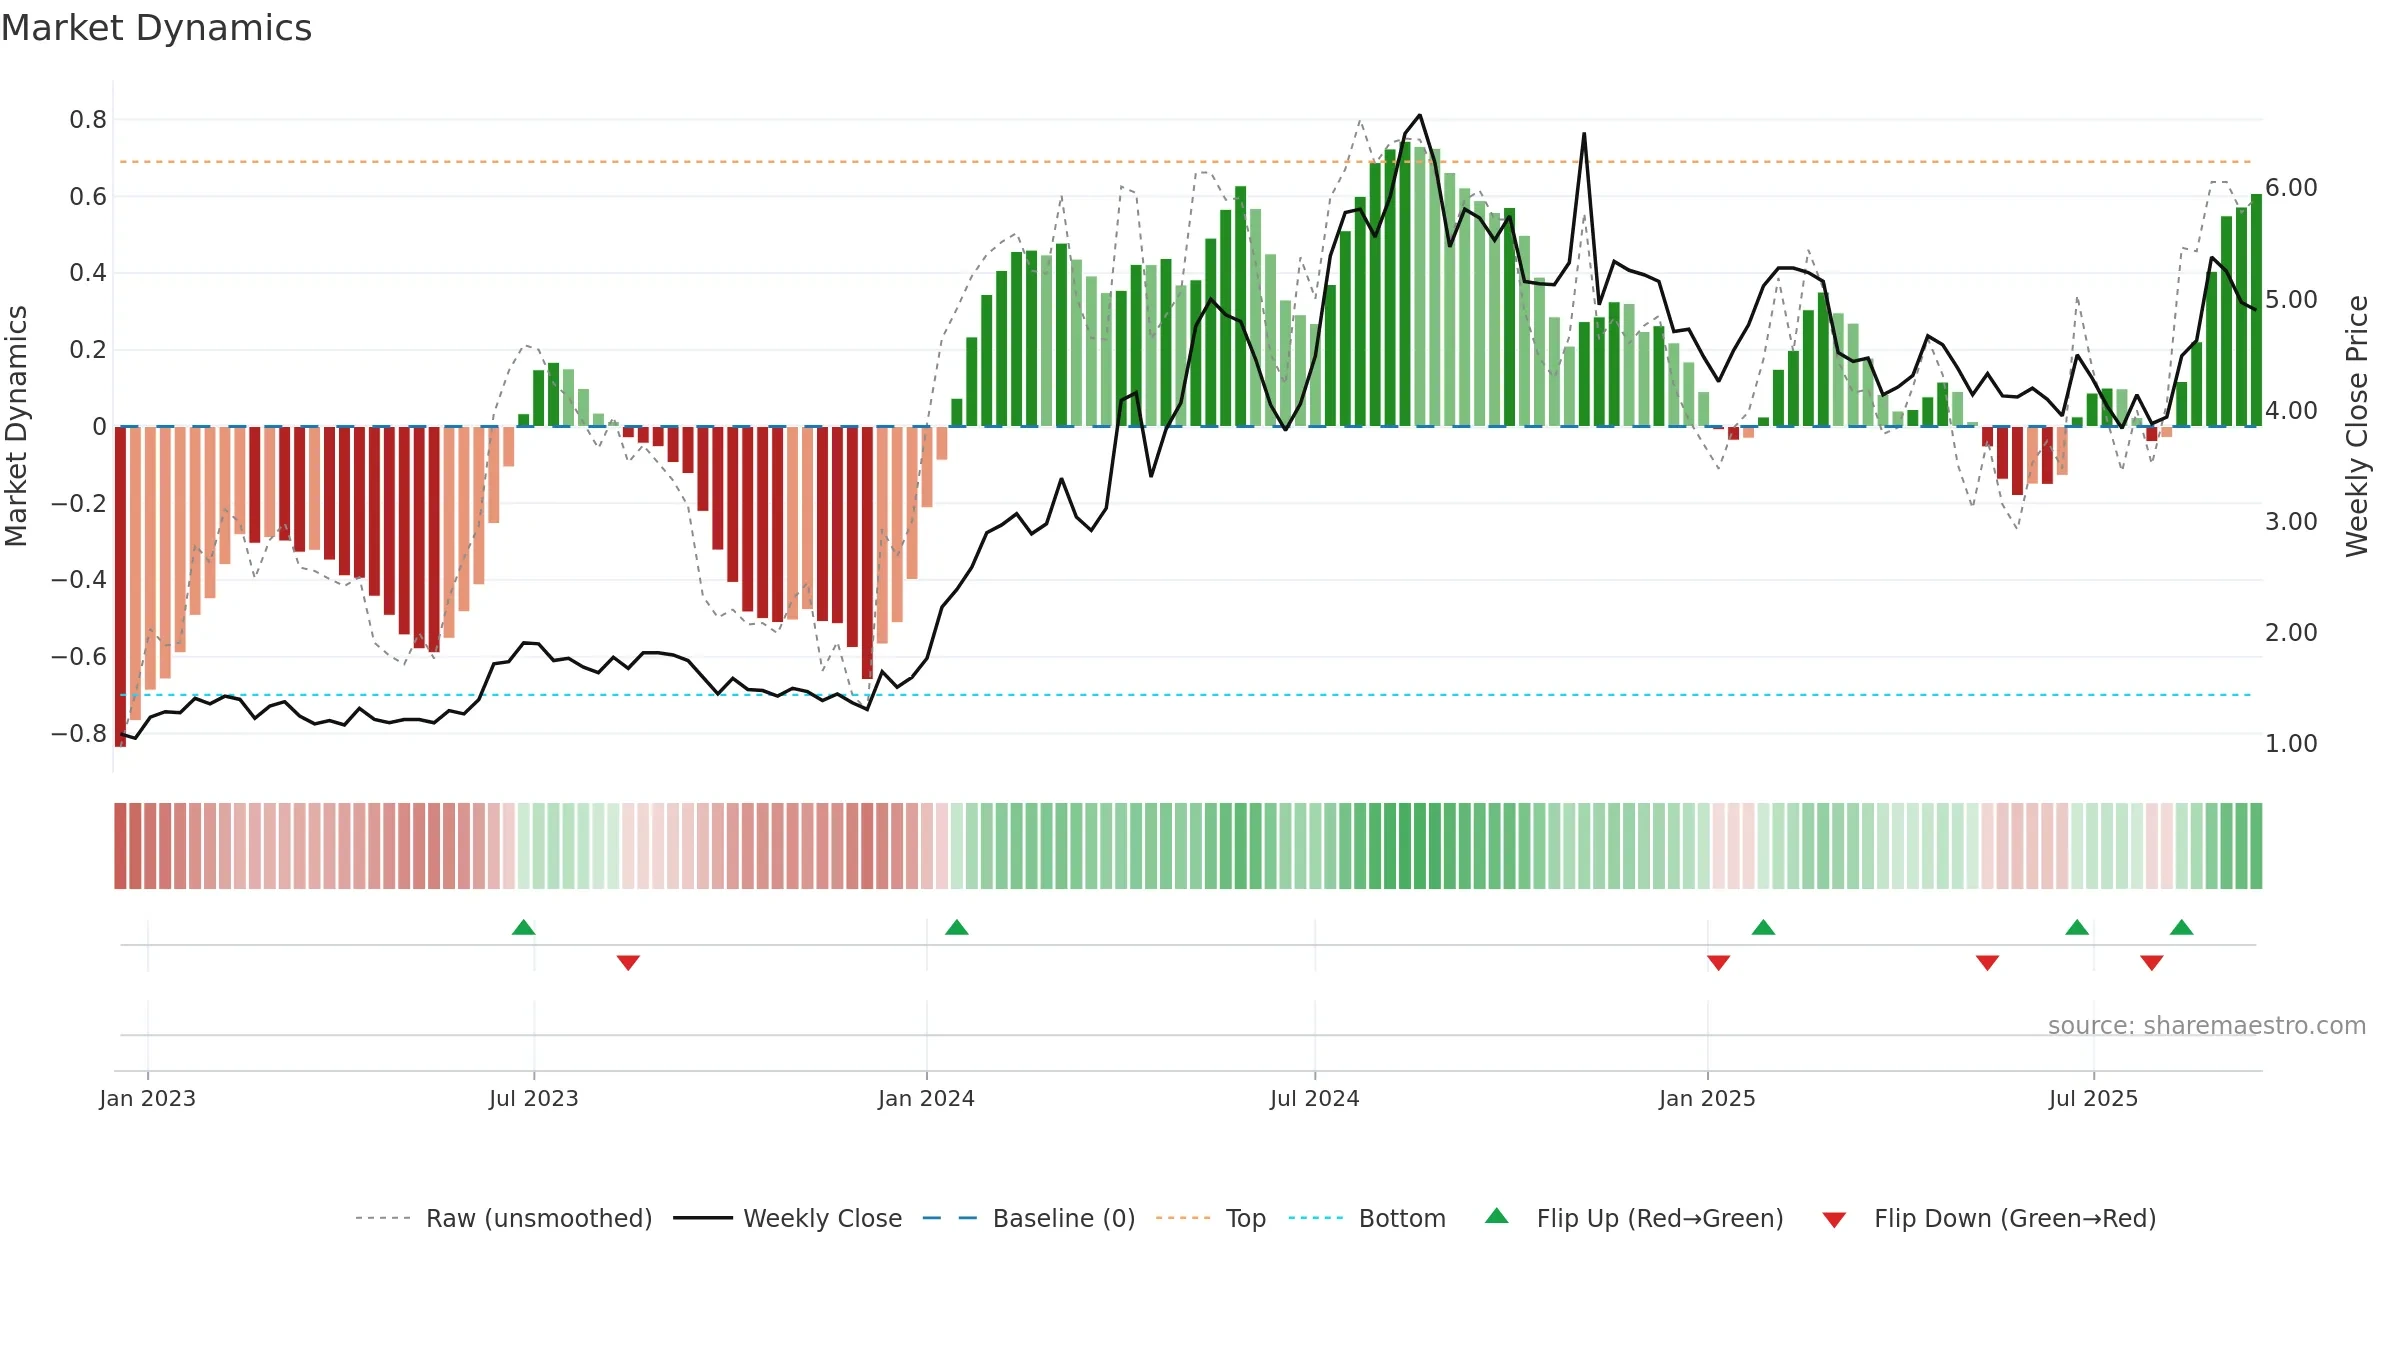
Task: Toggle the Baseline (0) legend entry
Action: 1029,1218
